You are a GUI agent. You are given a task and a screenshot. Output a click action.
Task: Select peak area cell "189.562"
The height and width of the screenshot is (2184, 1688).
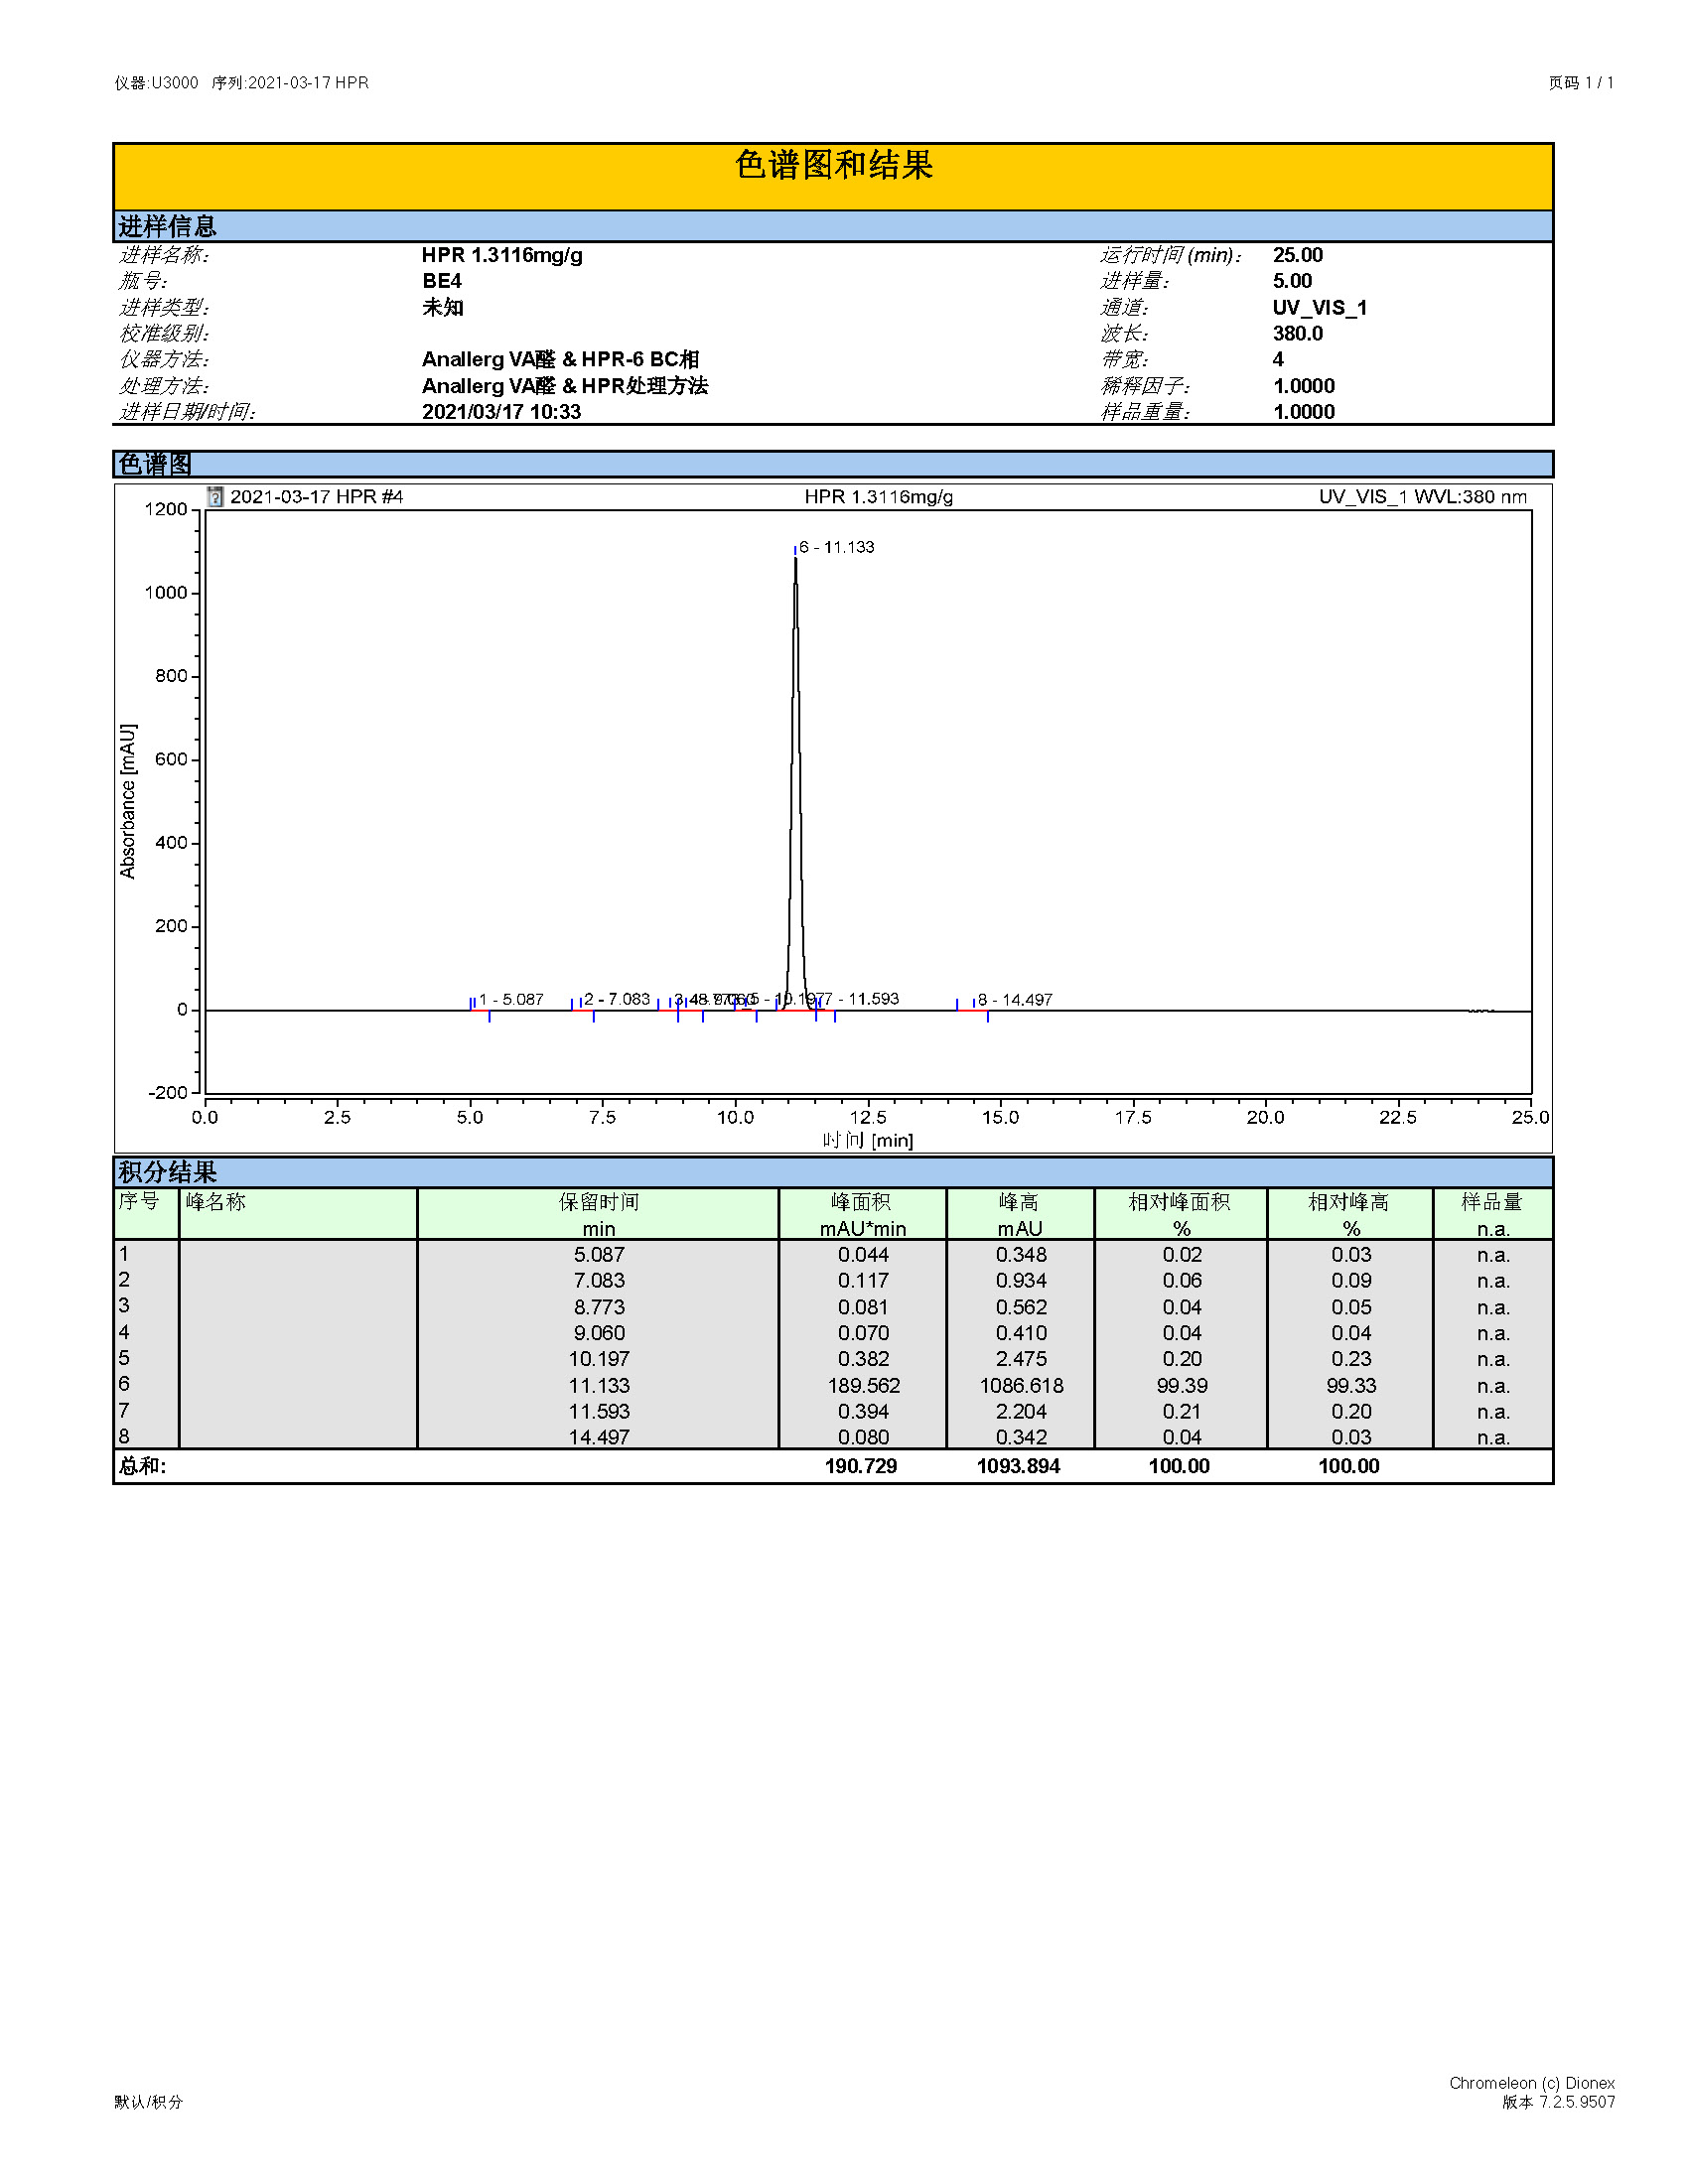(x=864, y=1386)
